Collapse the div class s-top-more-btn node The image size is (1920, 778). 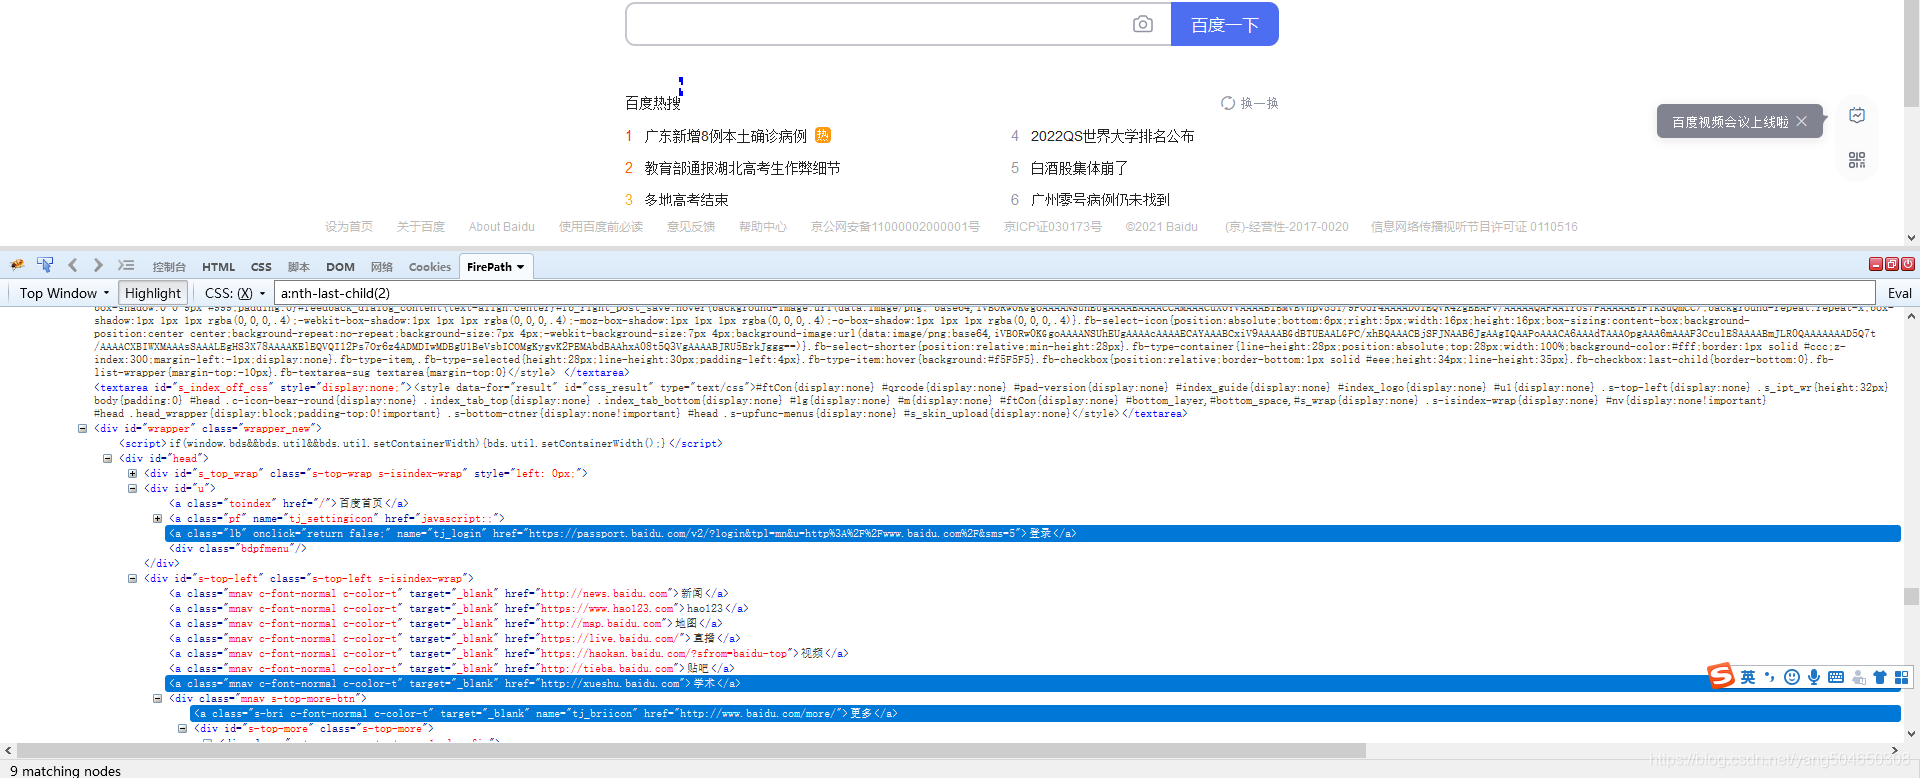[x=157, y=698]
